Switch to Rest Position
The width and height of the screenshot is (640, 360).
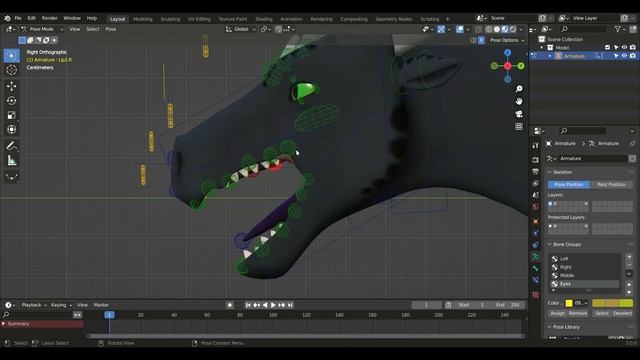[x=611, y=184]
